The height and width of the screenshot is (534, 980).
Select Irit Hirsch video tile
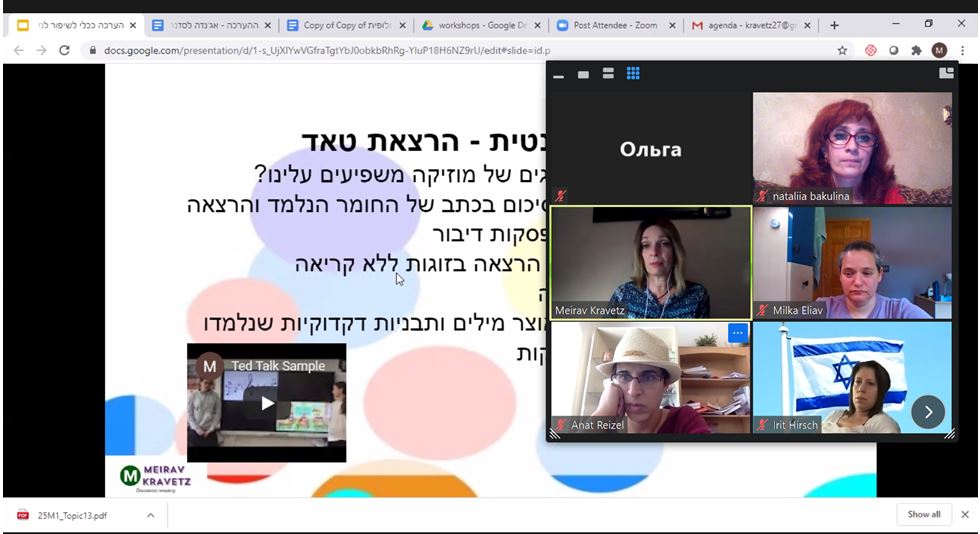(x=852, y=378)
